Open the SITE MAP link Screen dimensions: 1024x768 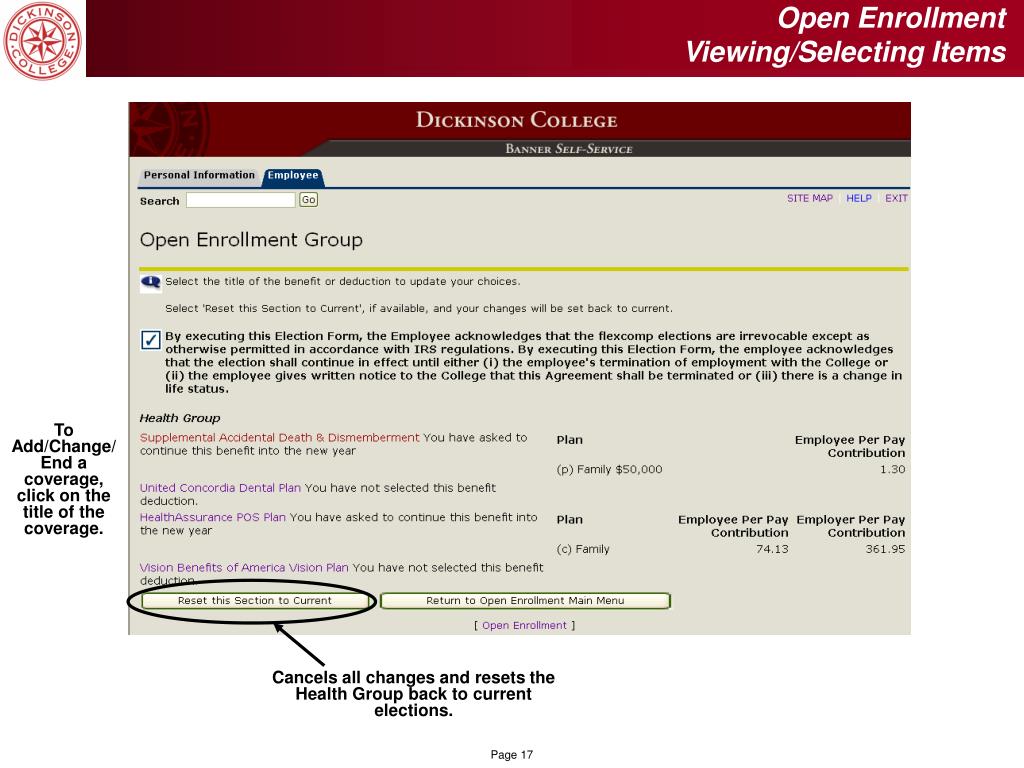pyautogui.click(x=810, y=198)
